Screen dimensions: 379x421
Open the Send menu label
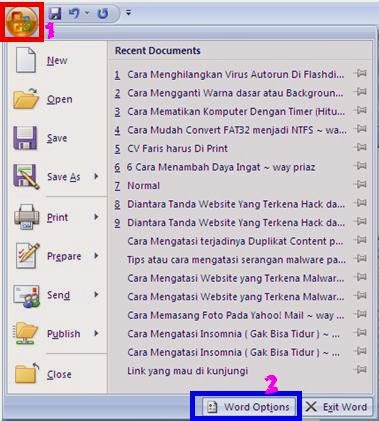tap(59, 295)
